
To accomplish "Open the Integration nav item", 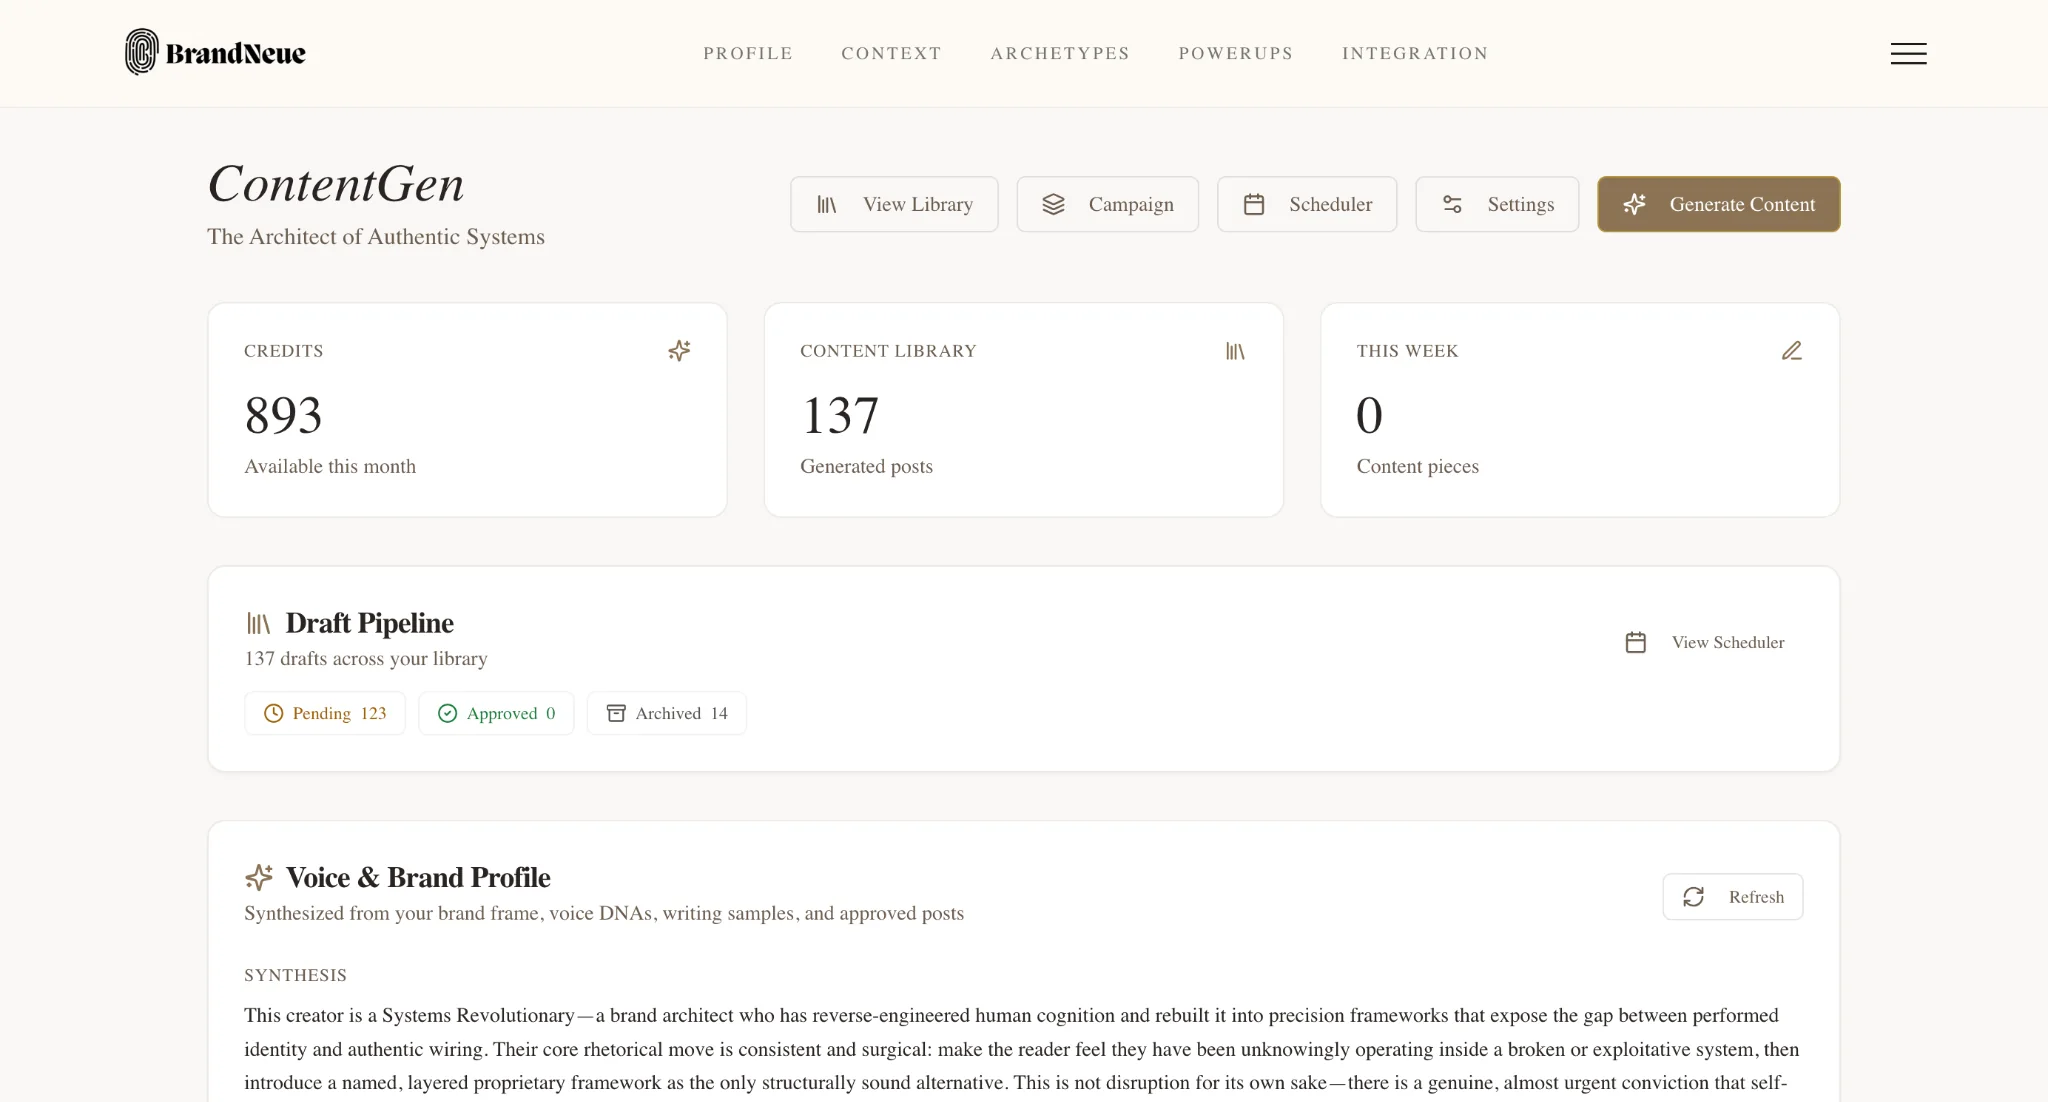I will [x=1415, y=53].
